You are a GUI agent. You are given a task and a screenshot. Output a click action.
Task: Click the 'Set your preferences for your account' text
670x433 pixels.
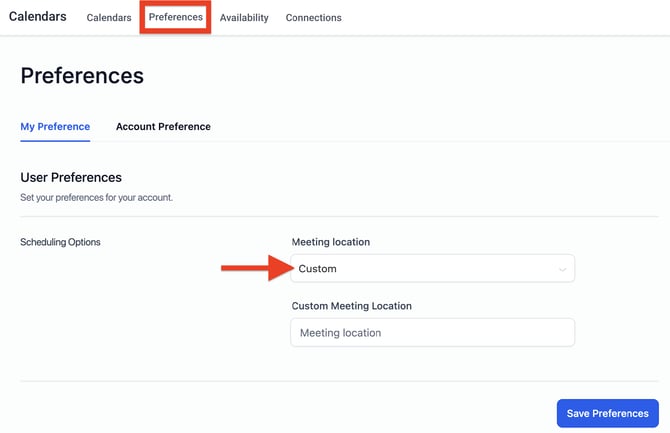click(97, 198)
